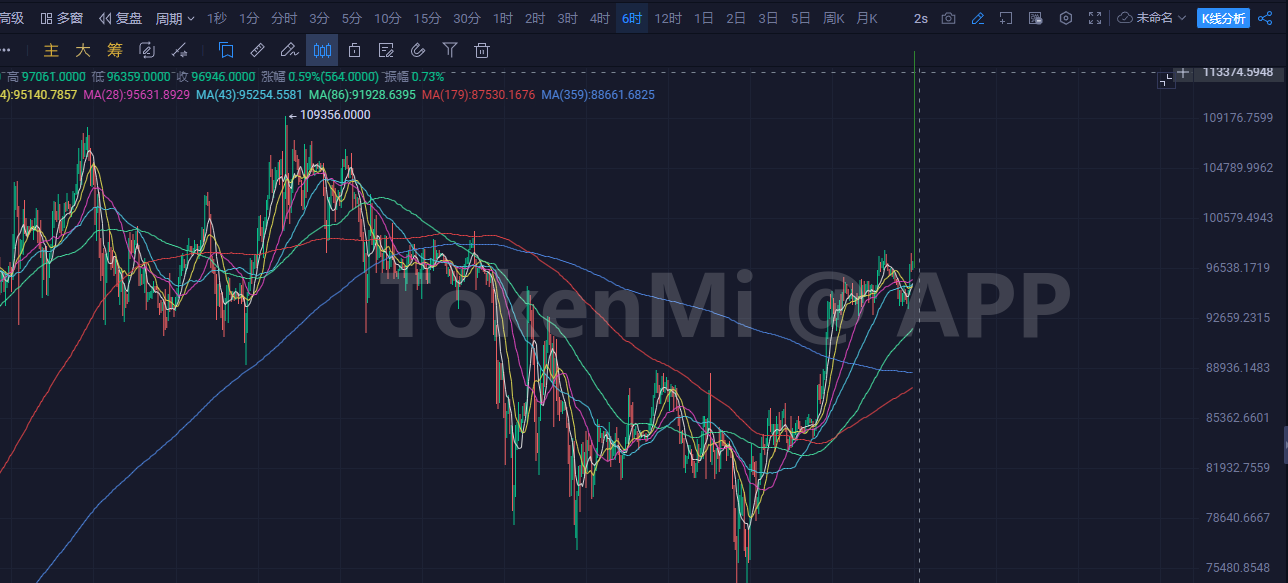Show the 周K weekly chart
Viewport: 1288px width, 583px height.
(x=833, y=18)
